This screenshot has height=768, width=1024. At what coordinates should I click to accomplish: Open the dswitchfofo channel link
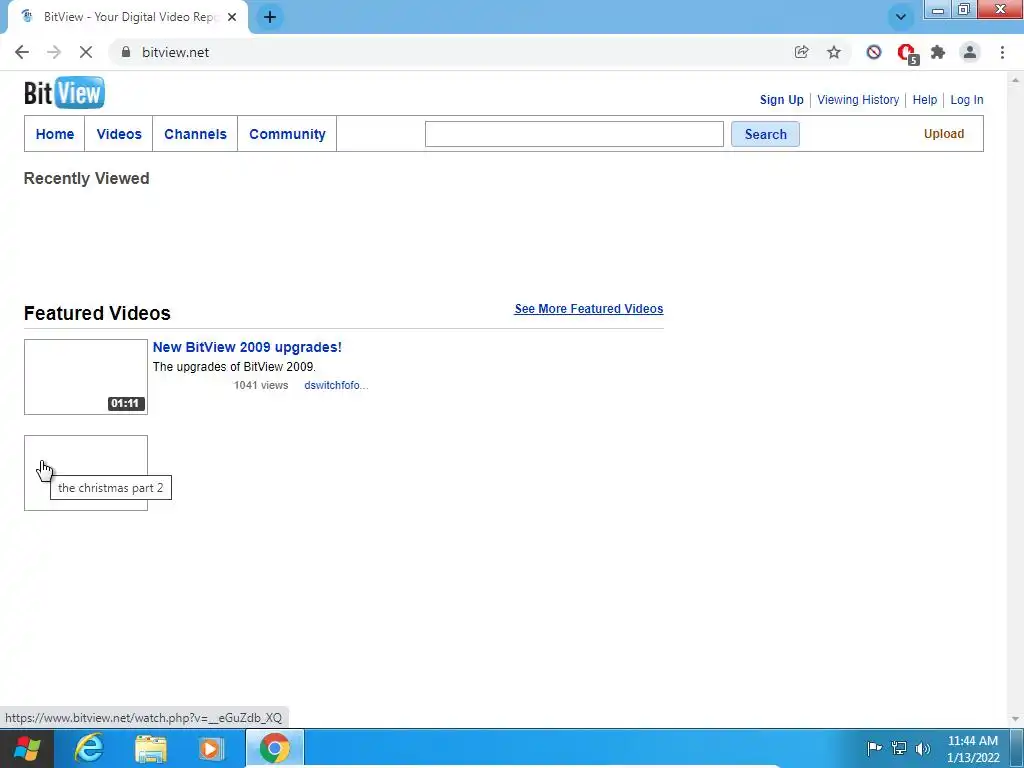click(336, 385)
